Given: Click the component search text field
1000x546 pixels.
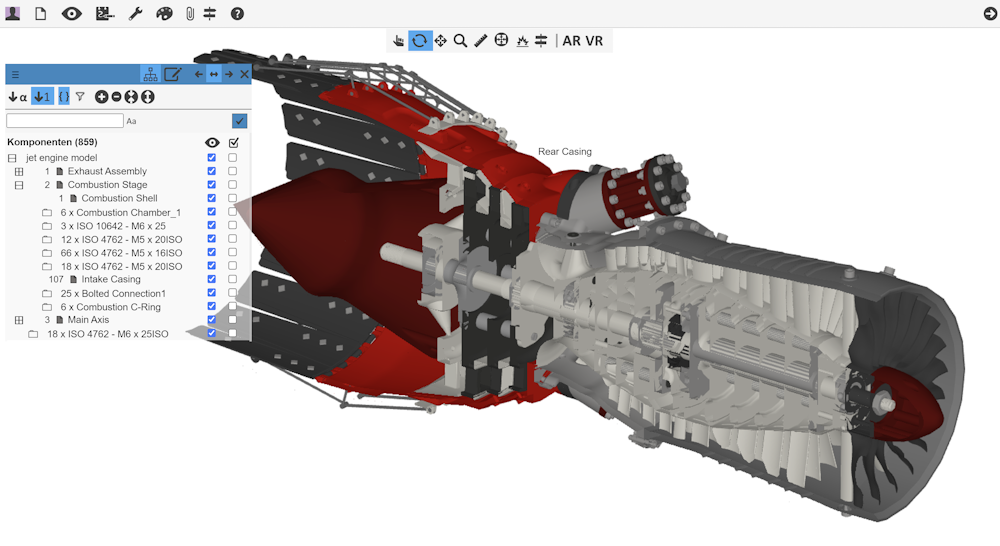Looking at the screenshot, I should tap(64, 121).
